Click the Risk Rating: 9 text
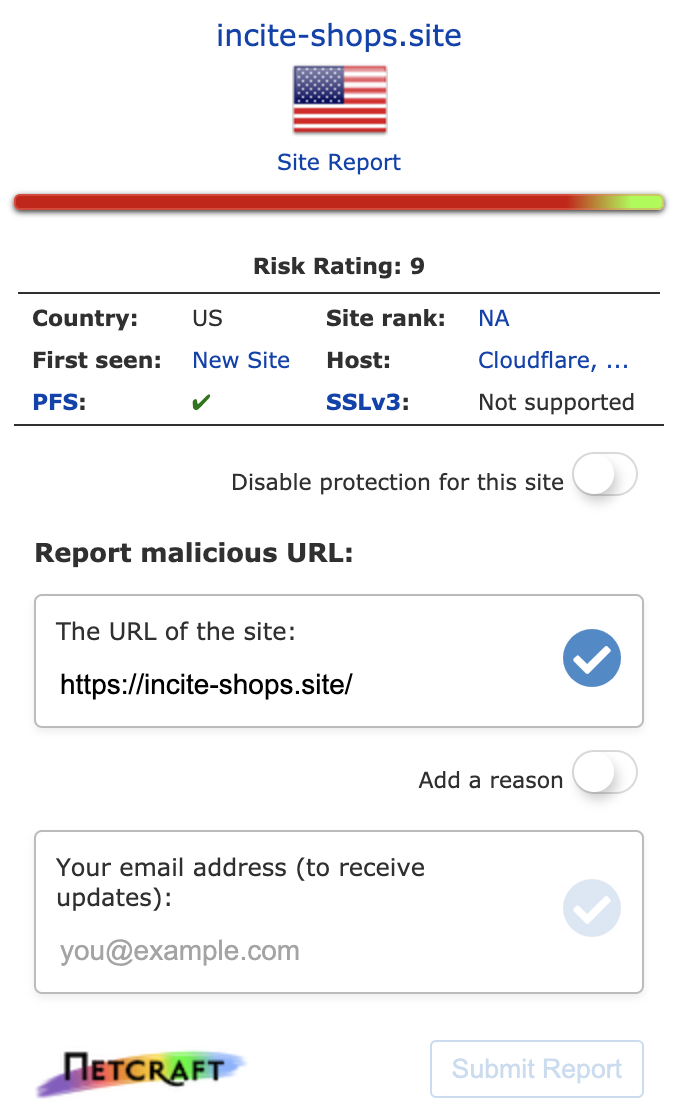678x1118 pixels. 339,266
